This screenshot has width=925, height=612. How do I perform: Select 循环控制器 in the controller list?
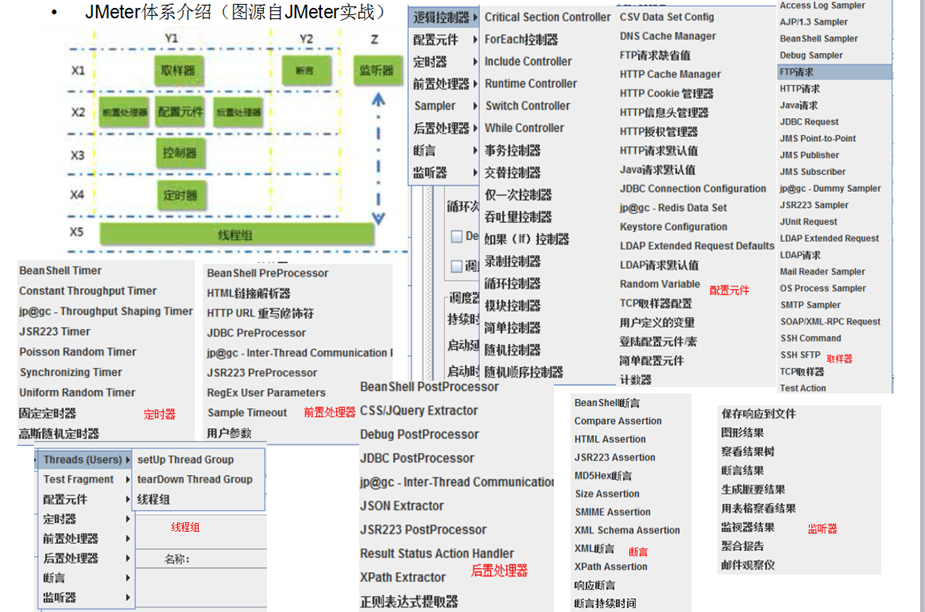point(512,283)
